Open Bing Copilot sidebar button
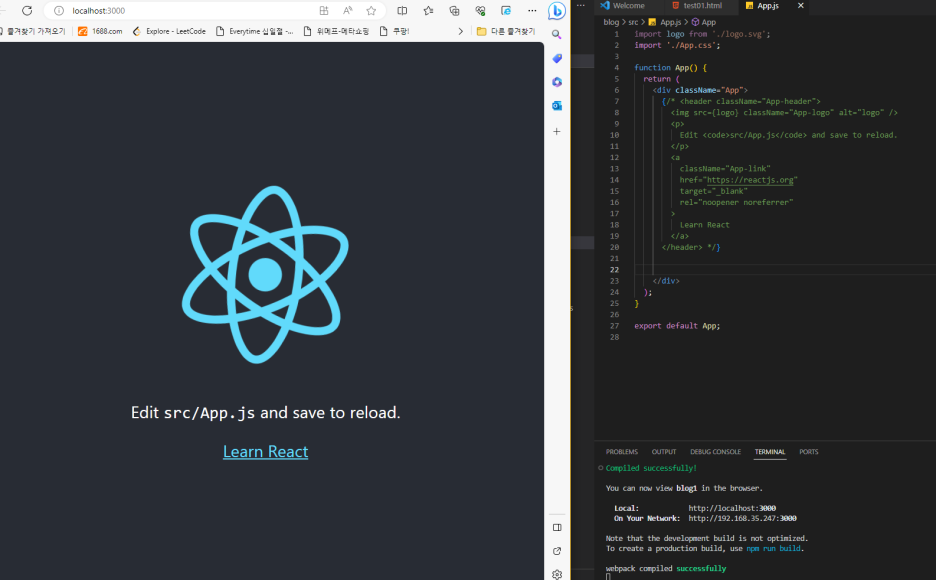 tap(556, 11)
